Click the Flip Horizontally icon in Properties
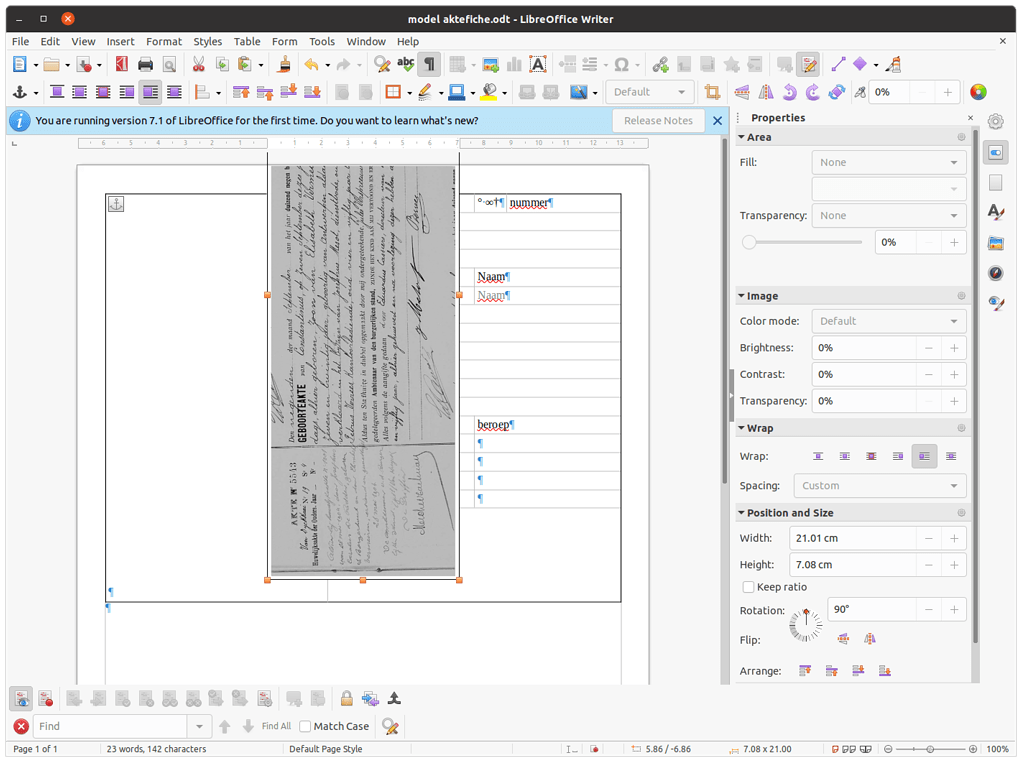The image size is (1023, 763). (870, 639)
